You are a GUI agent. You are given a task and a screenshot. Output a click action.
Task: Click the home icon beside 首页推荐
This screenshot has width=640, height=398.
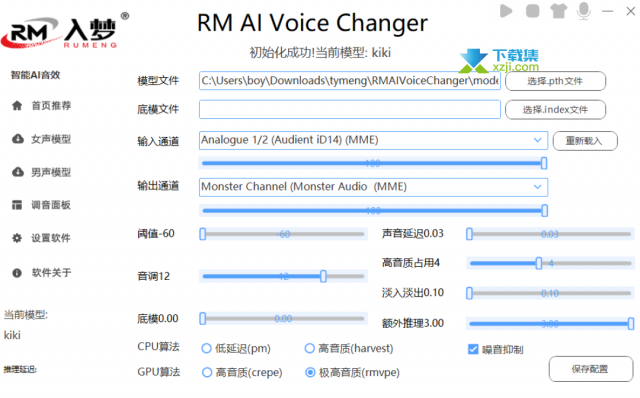[x=17, y=106]
